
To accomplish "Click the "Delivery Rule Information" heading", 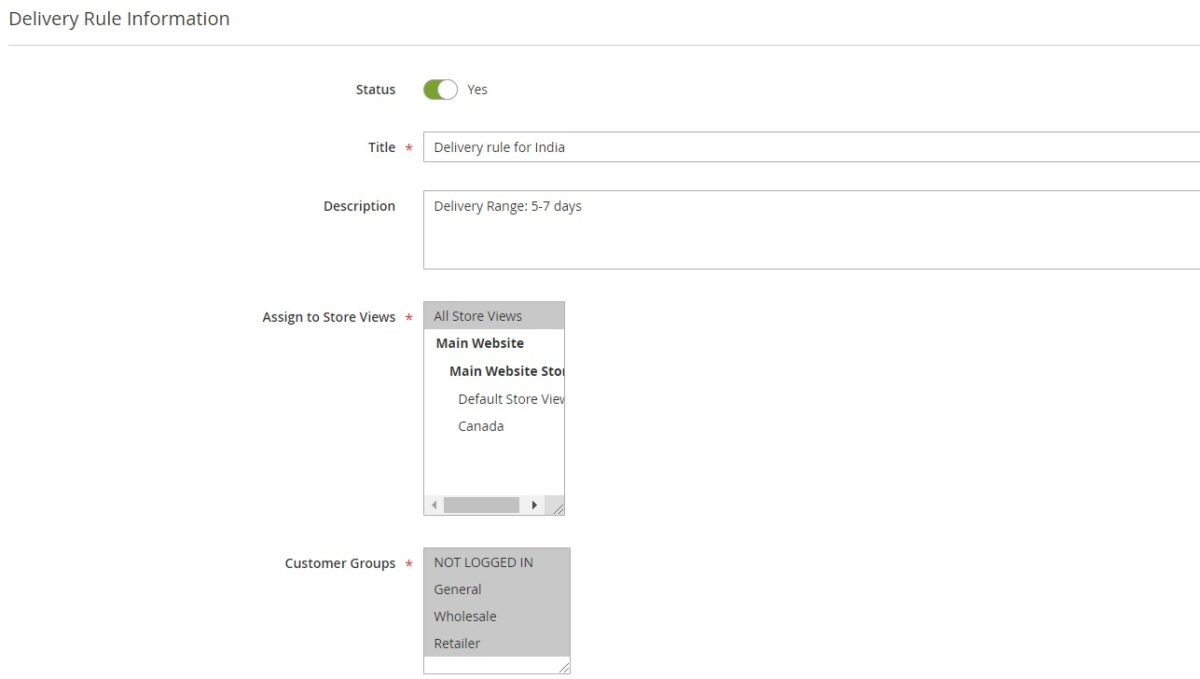I will pos(120,18).
